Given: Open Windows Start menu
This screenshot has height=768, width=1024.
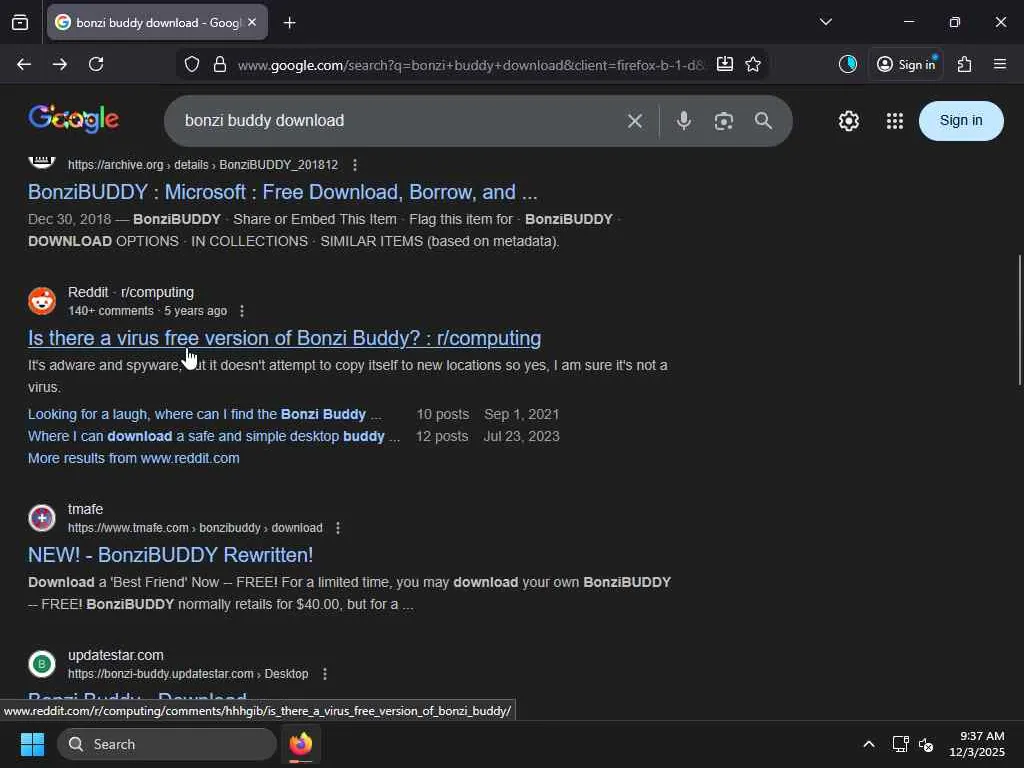Looking at the screenshot, I should click(x=32, y=744).
